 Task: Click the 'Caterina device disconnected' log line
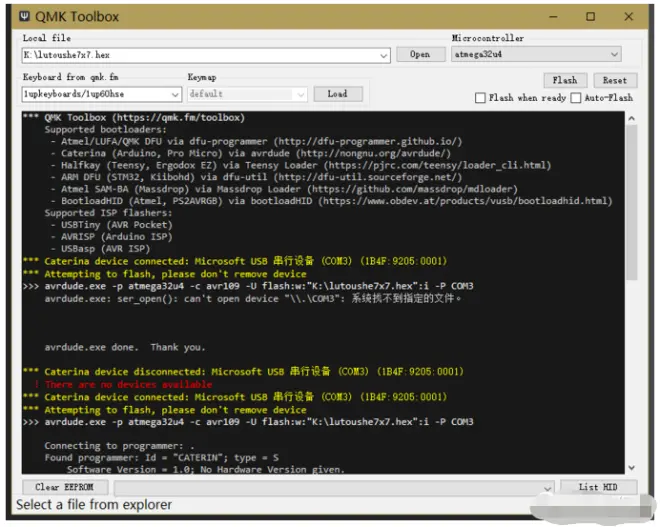[244, 372]
